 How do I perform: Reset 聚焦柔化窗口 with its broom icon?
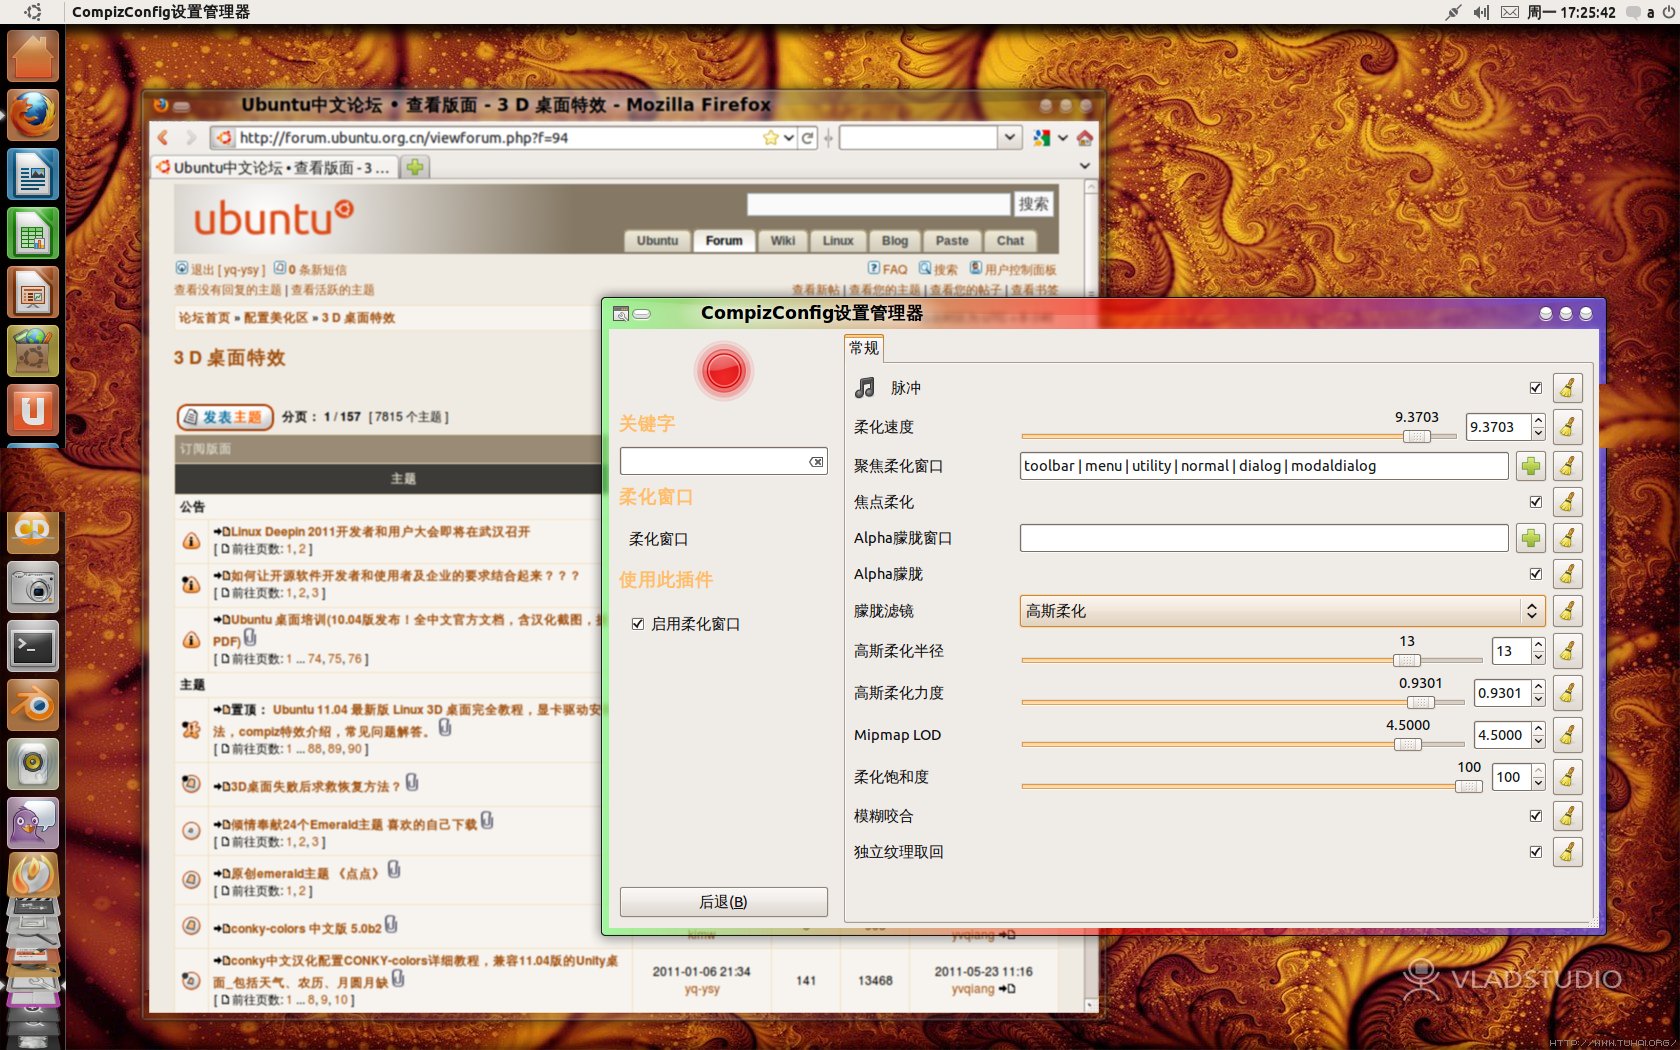(1567, 466)
